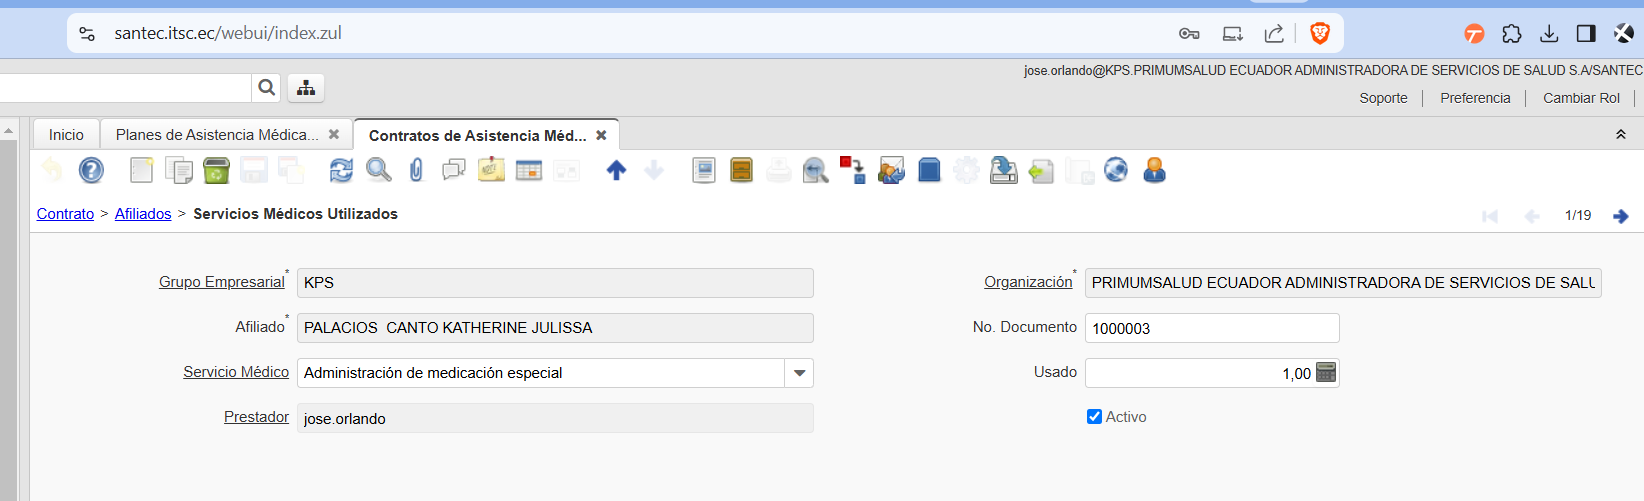Expand the Servicio Médico dropdown
Viewport: 1644px width, 501px height.
799,373
